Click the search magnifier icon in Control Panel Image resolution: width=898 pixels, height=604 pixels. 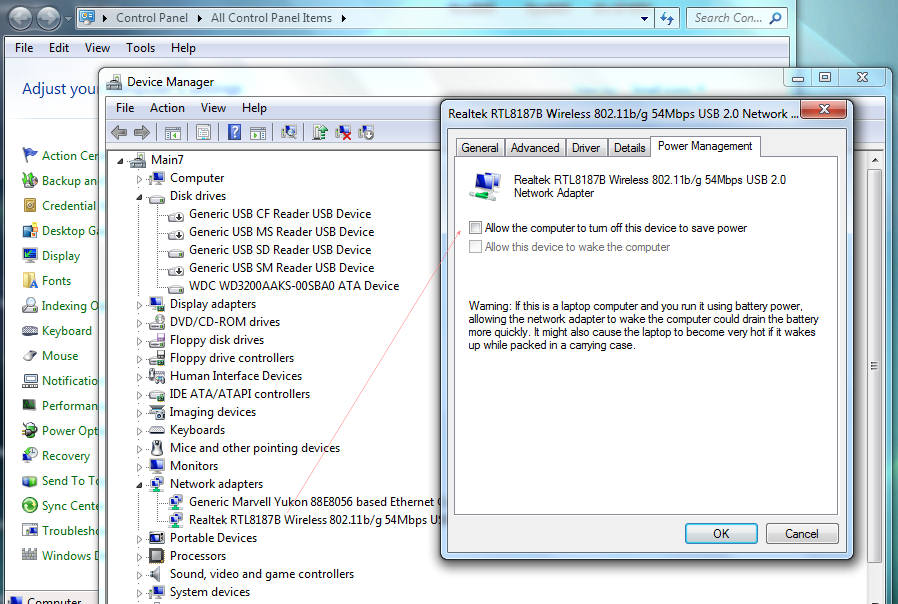[x=775, y=18]
